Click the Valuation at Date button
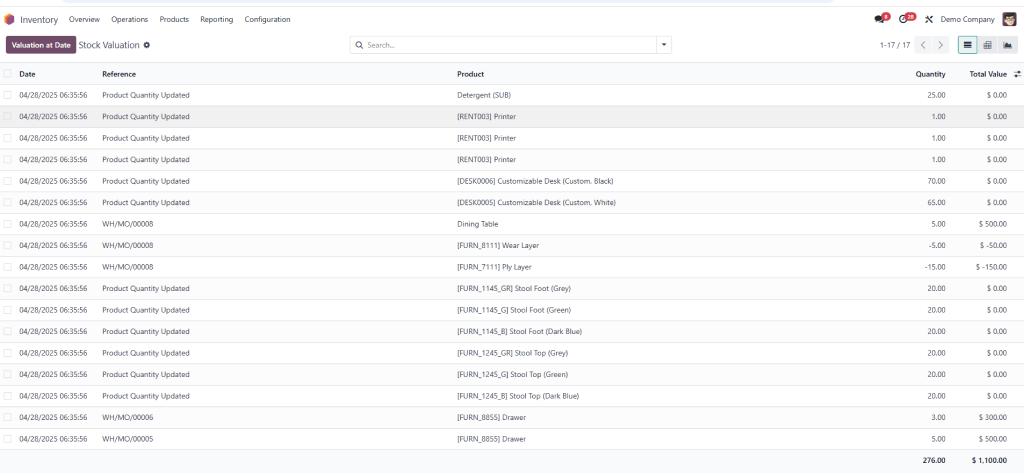 41,45
